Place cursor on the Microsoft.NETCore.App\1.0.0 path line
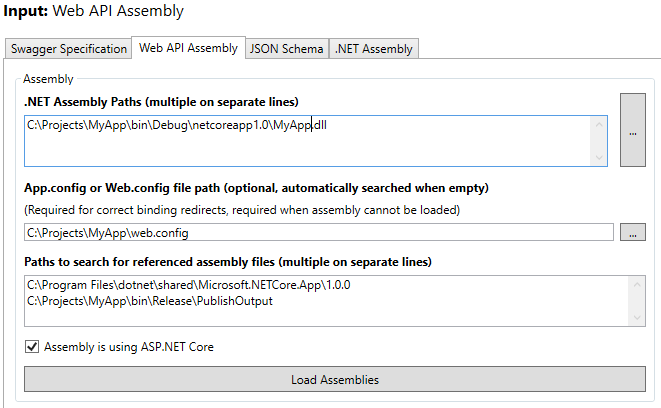This screenshot has width=661, height=408. point(188,284)
